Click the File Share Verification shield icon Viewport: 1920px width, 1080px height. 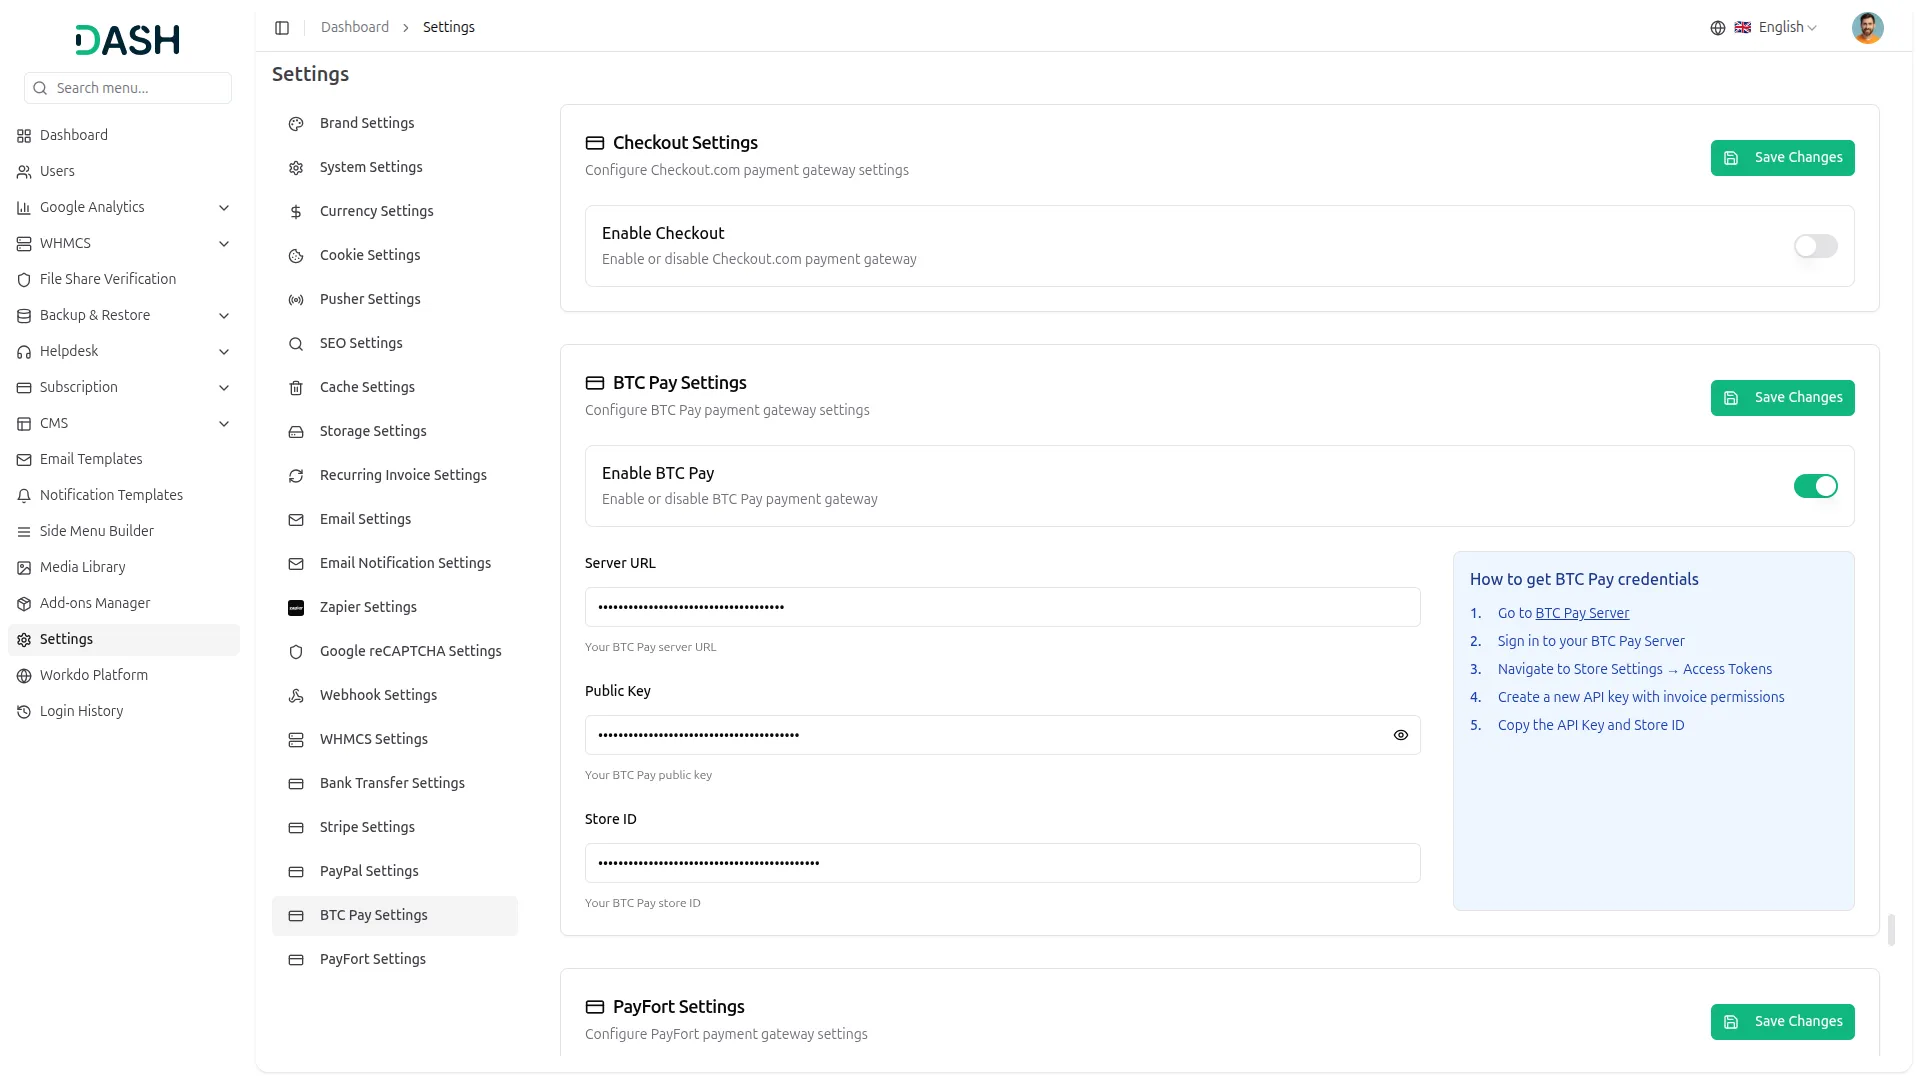(24, 280)
